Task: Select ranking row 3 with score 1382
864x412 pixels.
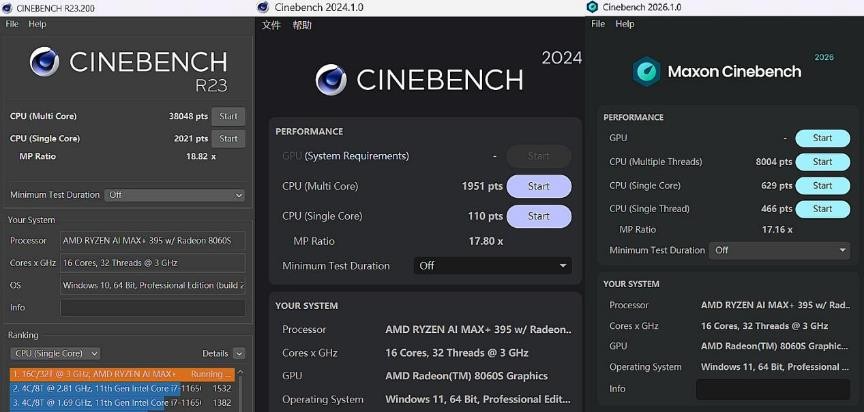Action: coord(122,403)
